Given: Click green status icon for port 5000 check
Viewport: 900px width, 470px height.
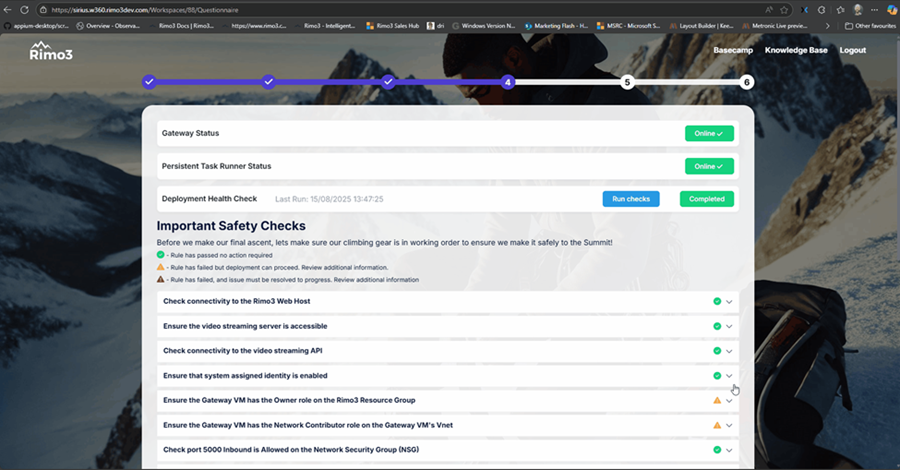Looking at the screenshot, I should (x=717, y=451).
